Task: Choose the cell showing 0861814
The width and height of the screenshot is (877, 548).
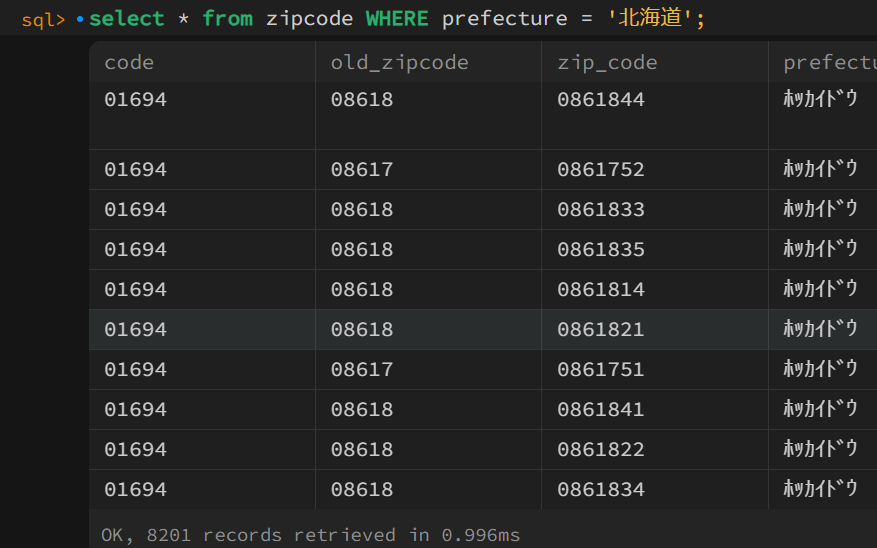Action: [x=601, y=290]
